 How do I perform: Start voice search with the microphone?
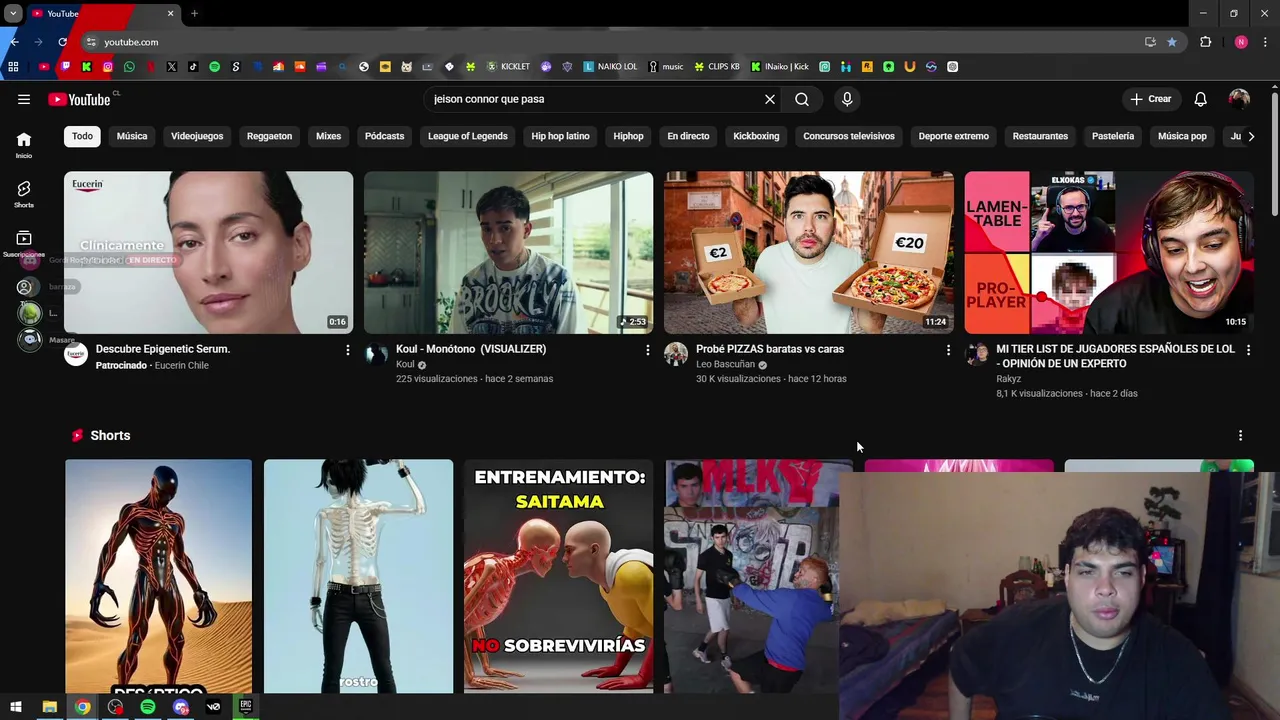pos(847,99)
